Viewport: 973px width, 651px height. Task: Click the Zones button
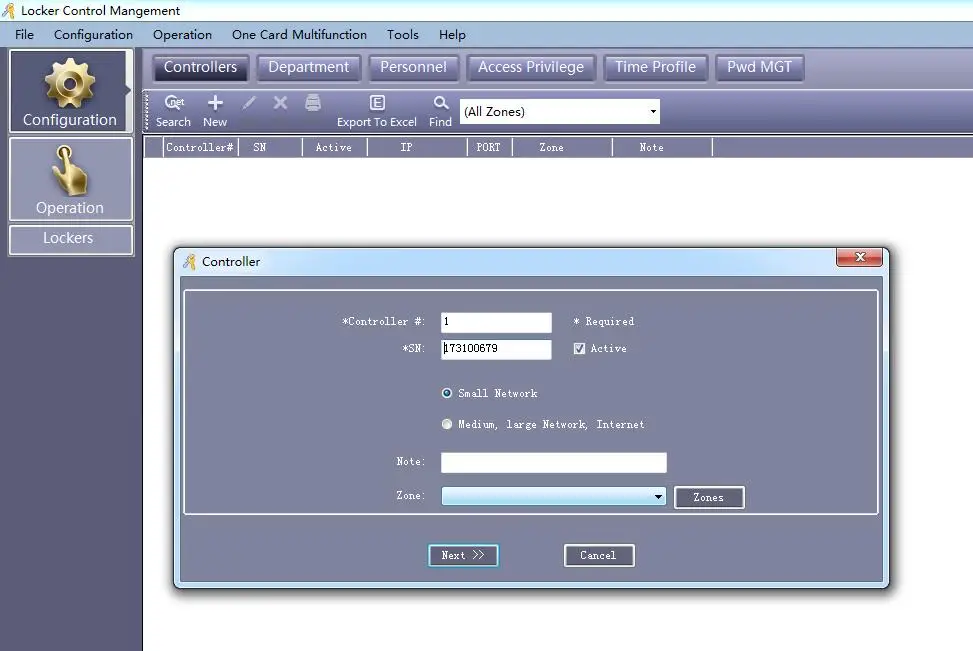point(709,498)
